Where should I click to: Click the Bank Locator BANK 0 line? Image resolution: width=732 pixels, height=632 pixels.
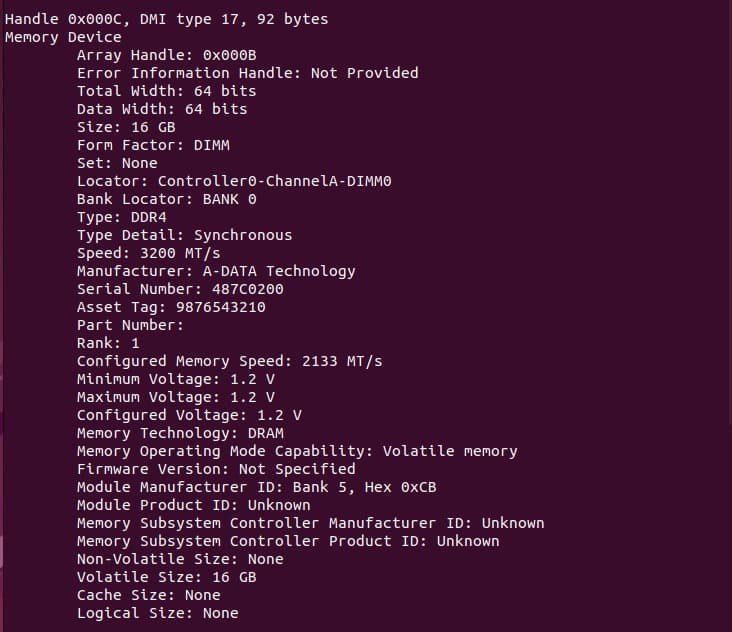pyautogui.click(x=167, y=199)
